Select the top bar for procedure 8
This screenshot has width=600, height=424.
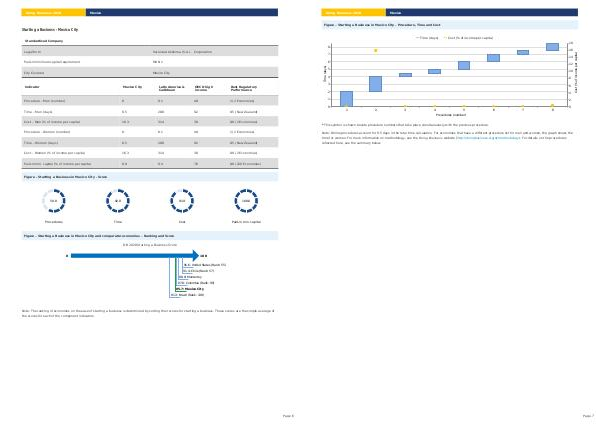point(552,46)
